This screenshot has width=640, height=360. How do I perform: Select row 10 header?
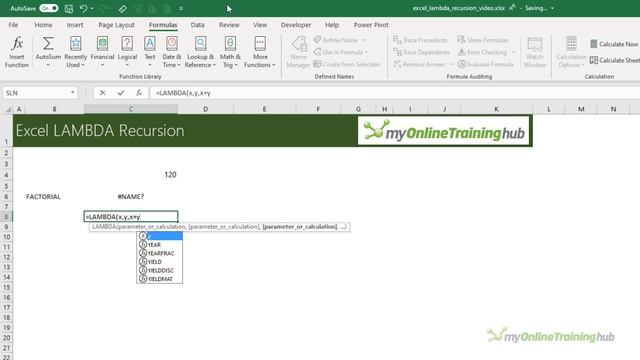click(x=7, y=237)
